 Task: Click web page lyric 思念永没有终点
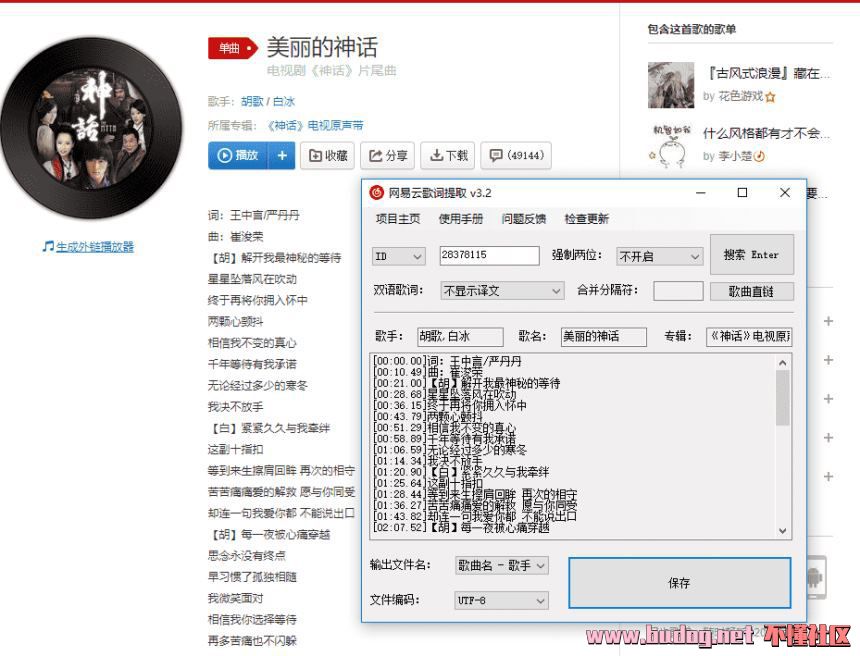tap(247, 556)
